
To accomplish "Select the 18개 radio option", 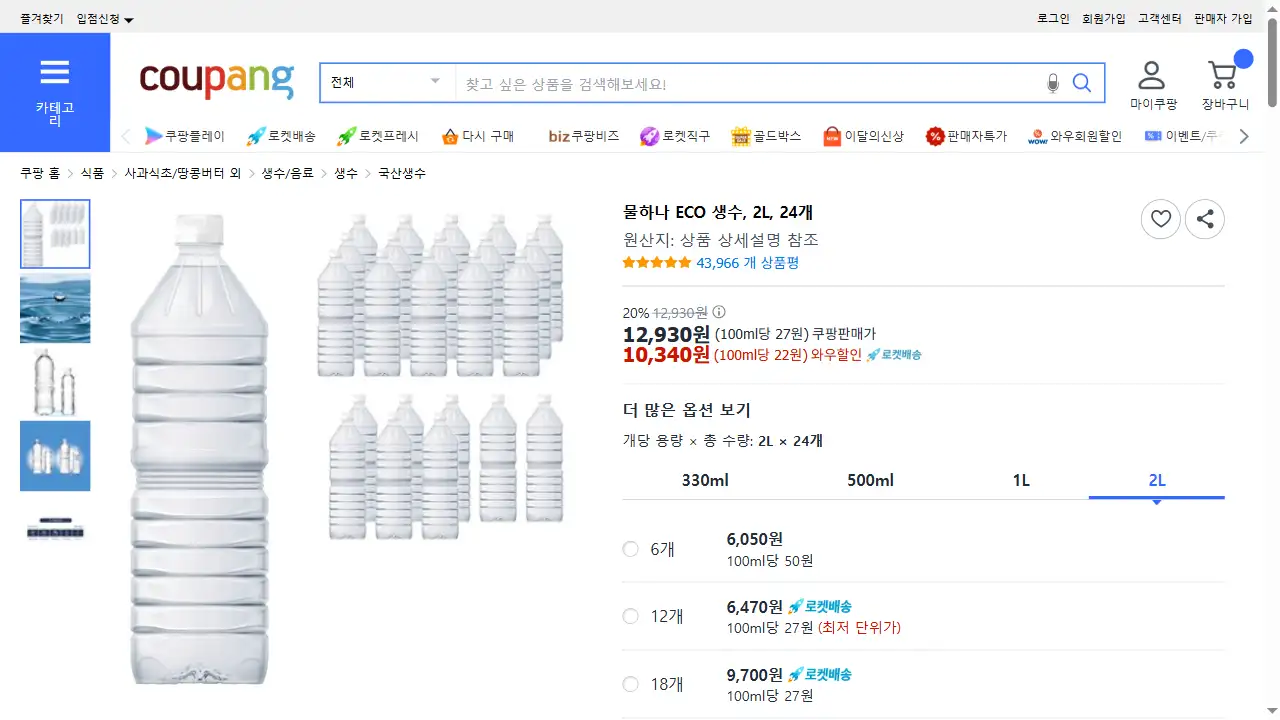I will pos(630,684).
